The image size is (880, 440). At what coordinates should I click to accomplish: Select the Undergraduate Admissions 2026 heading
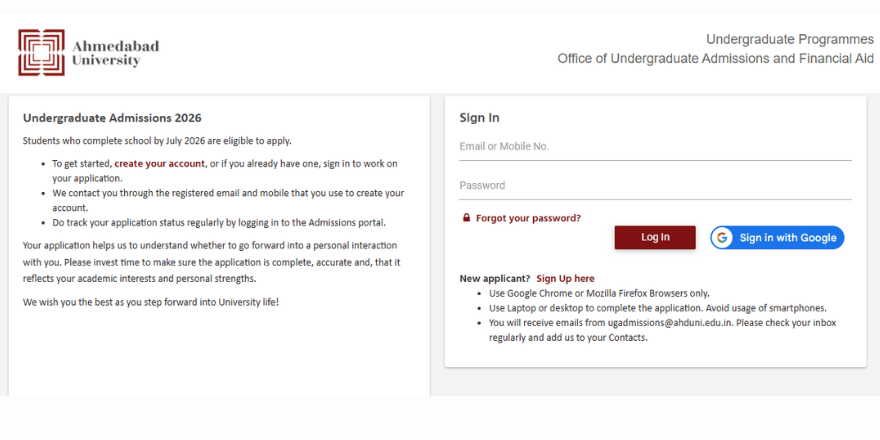point(112,118)
